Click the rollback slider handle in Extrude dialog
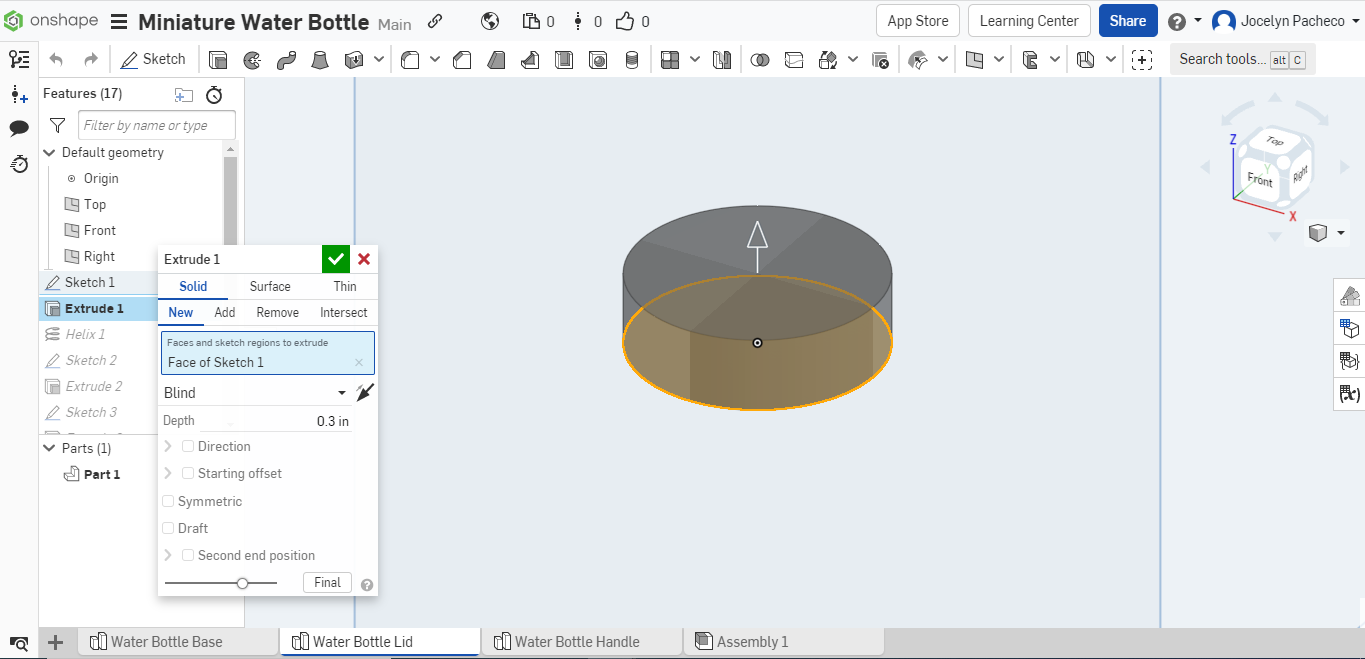 [242, 583]
